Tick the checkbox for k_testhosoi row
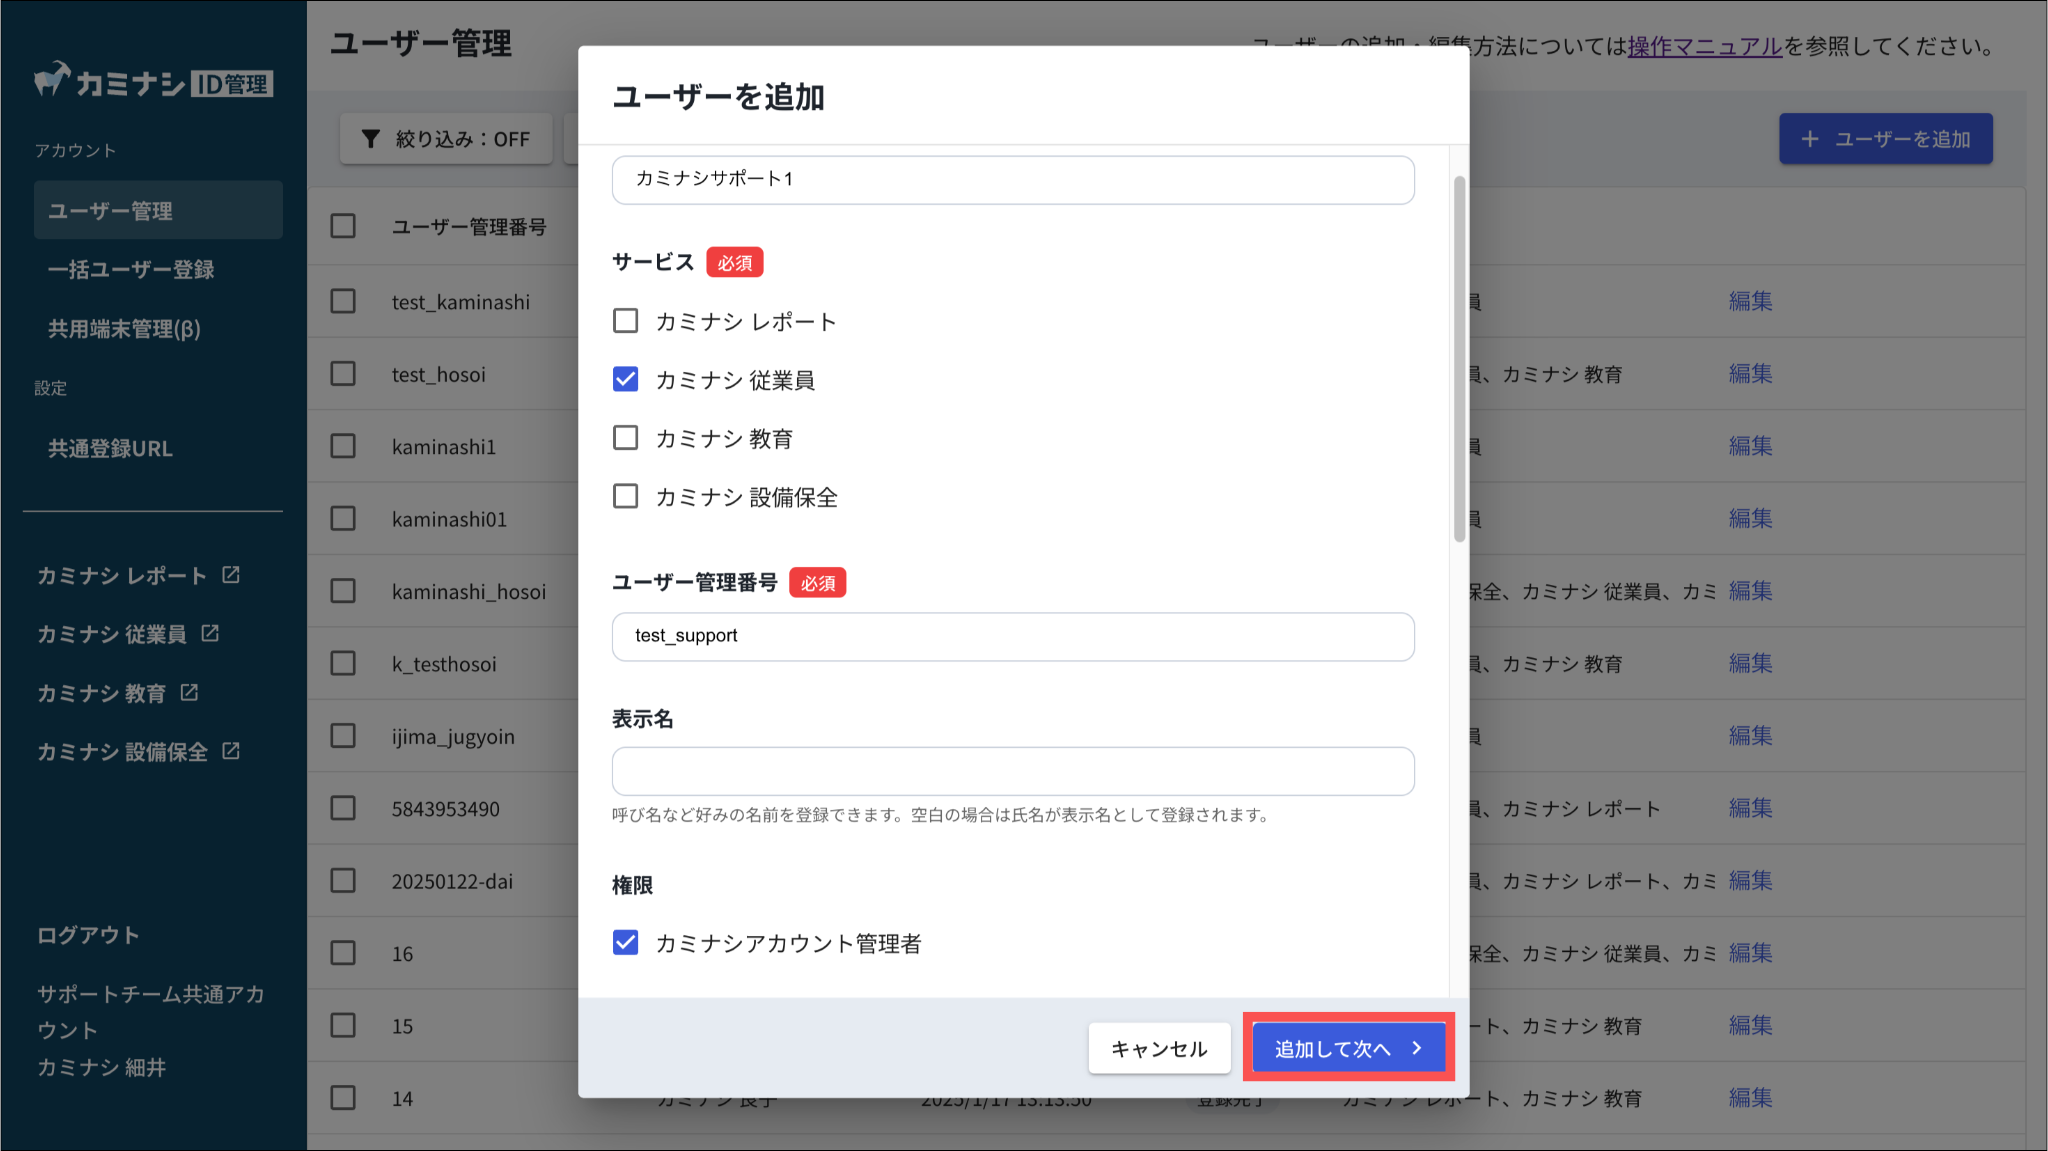This screenshot has width=2048, height=1151. (343, 664)
